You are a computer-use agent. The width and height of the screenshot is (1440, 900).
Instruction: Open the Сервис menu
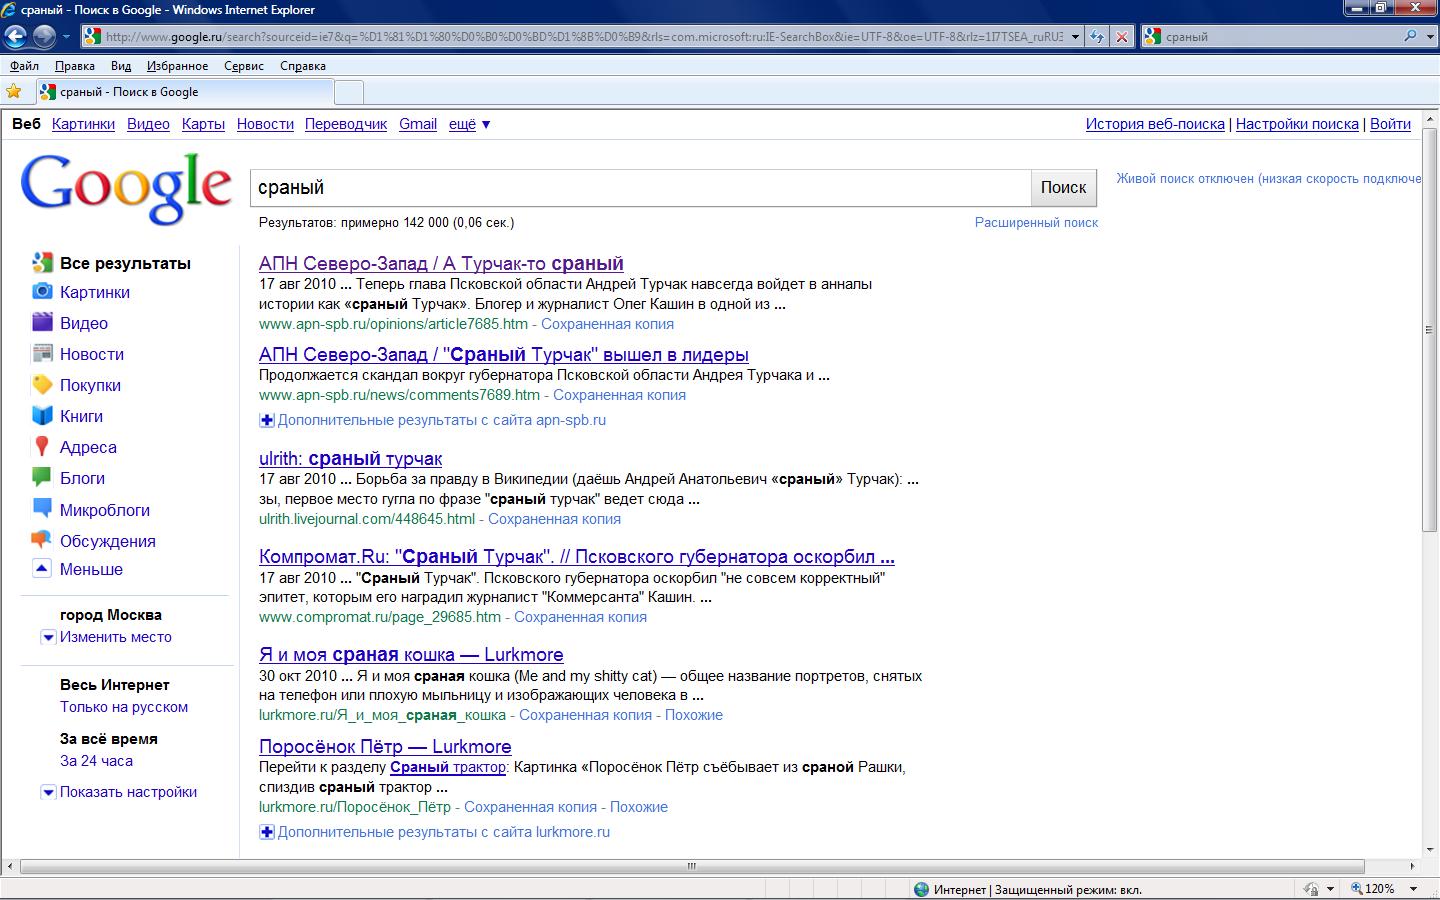(244, 66)
